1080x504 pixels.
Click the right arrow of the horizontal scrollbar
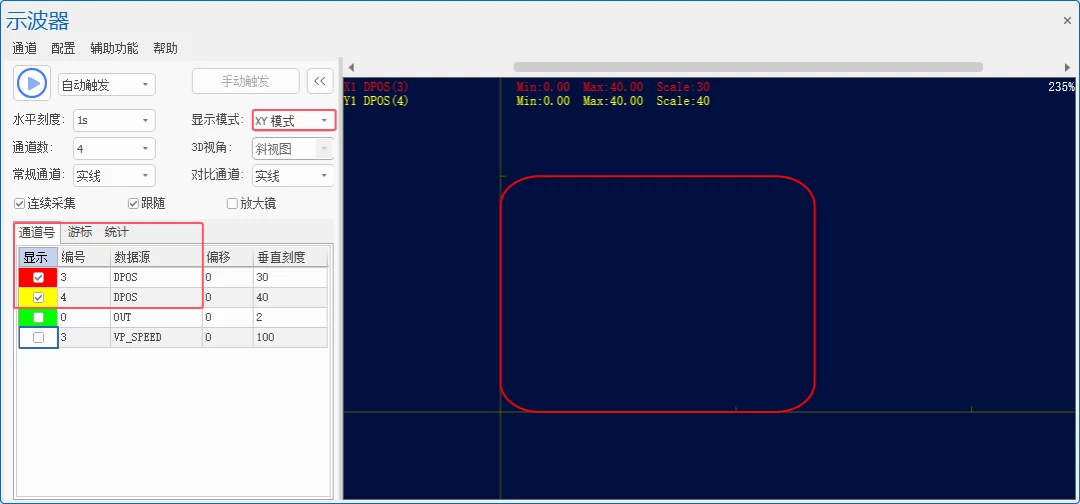click(x=1067, y=67)
